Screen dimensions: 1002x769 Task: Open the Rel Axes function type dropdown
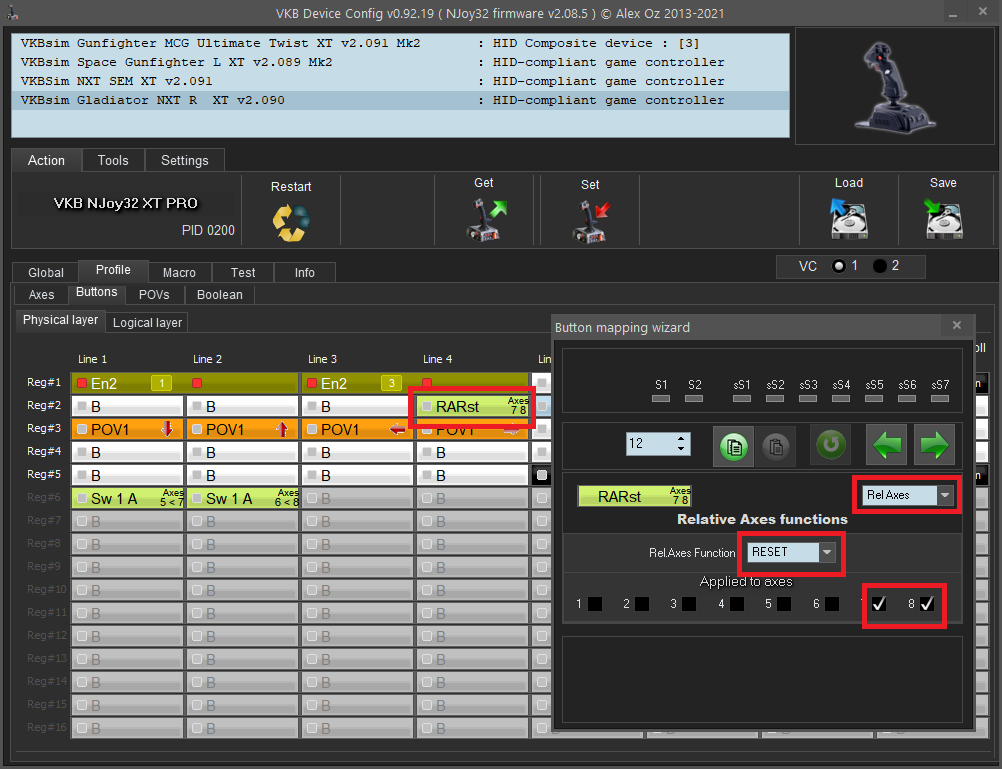coord(945,495)
